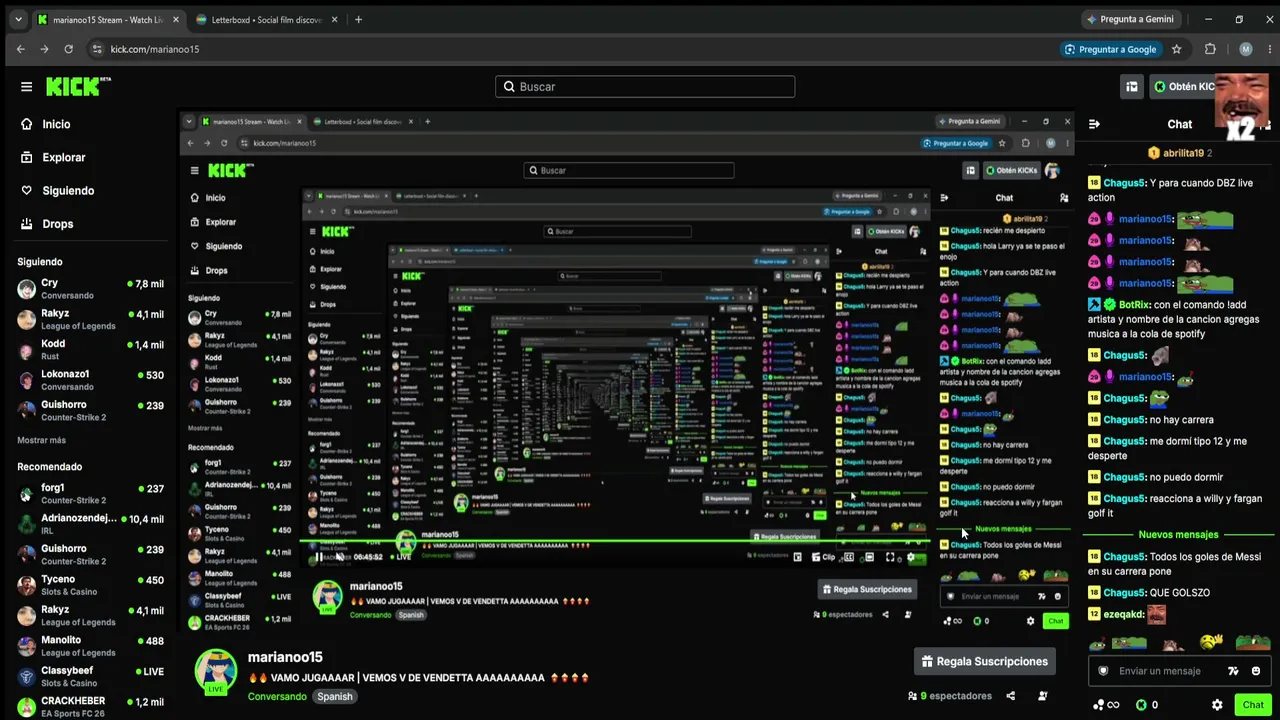Viewport: 1280px width, 720px height.
Task: Open the tab search dropdown in Chrome
Action: point(16,19)
